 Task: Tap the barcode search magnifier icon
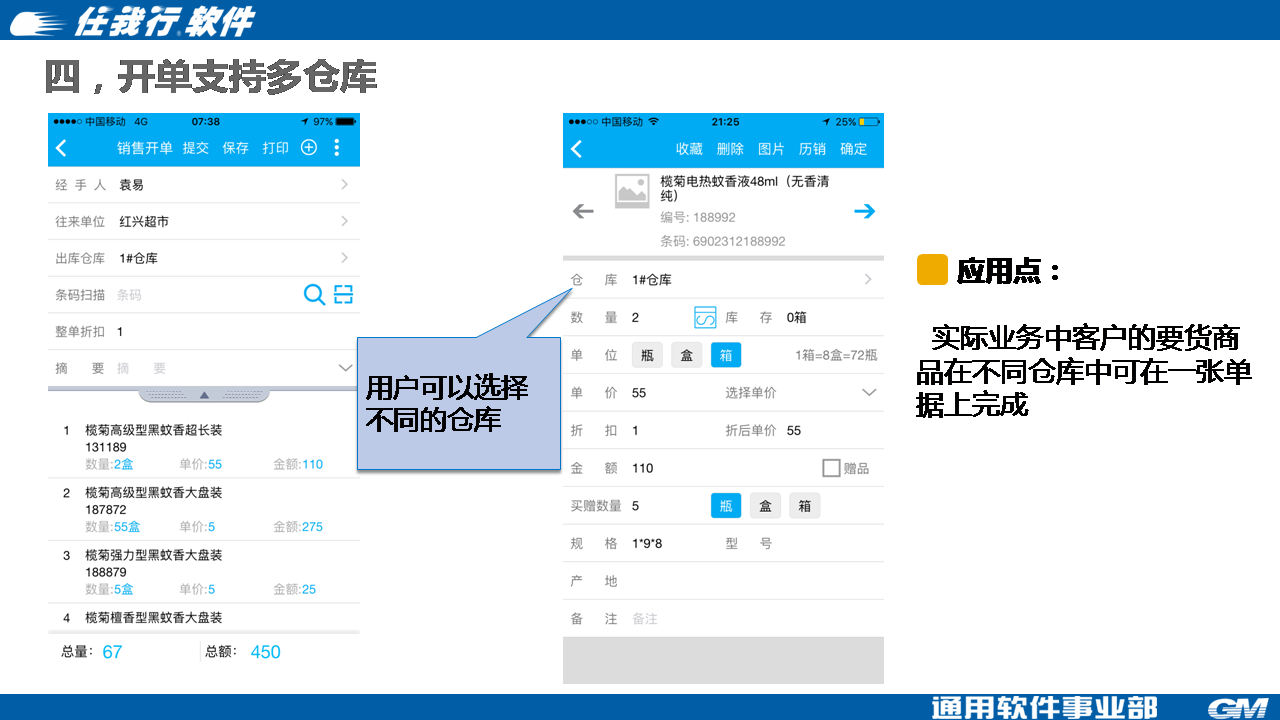tap(314, 294)
